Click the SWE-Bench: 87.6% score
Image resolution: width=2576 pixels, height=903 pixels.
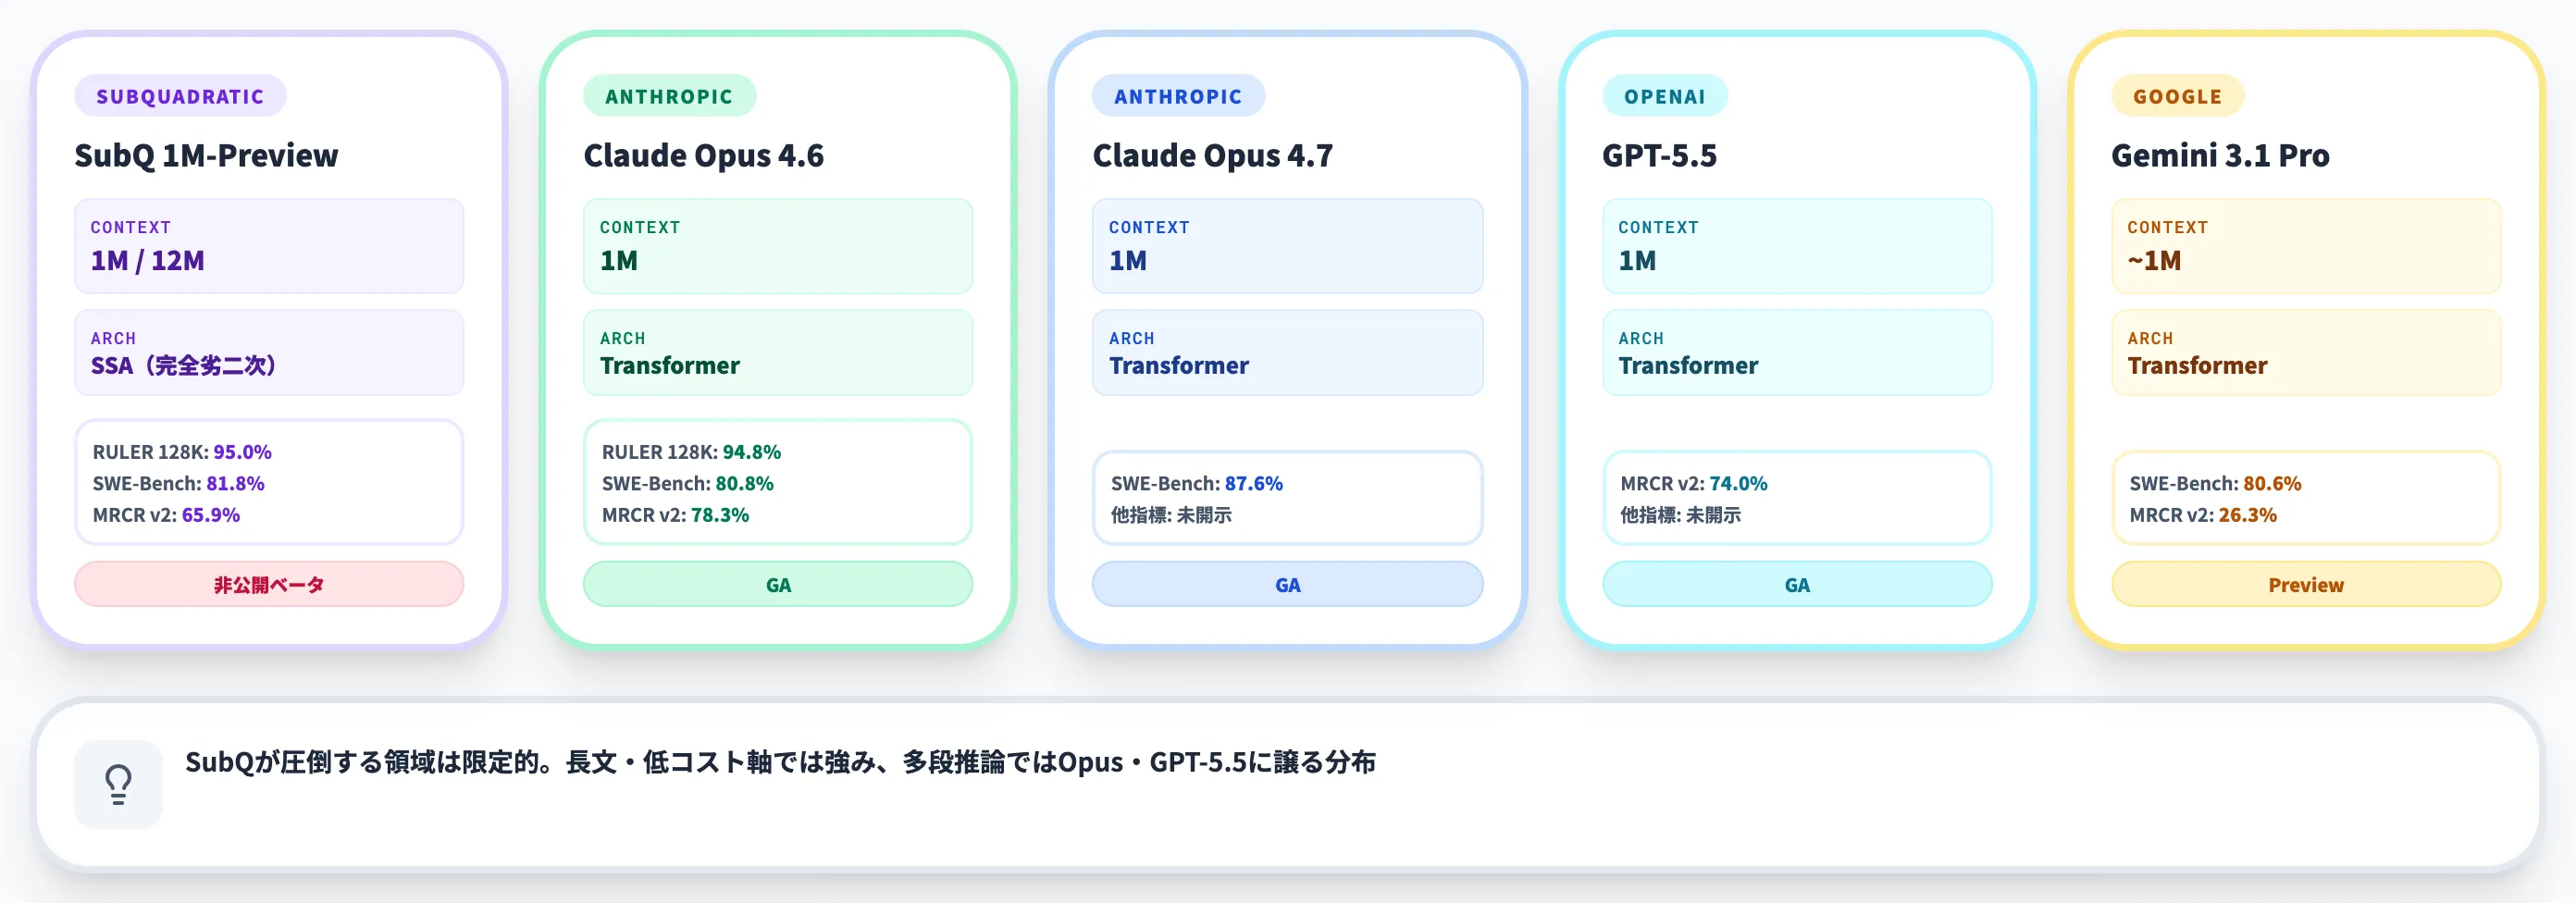click(1197, 483)
